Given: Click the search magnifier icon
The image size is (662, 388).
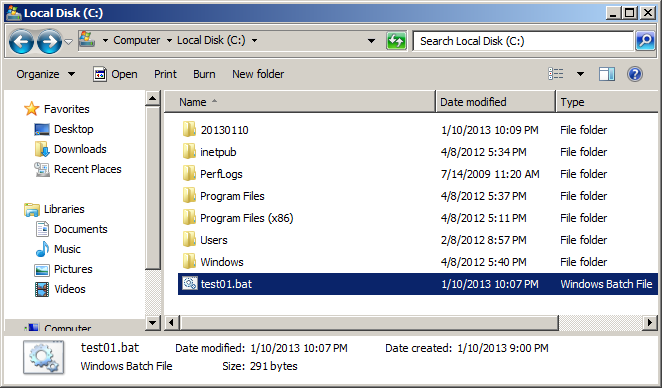Looking at the screenshot, I should click(x=645, y=41).
